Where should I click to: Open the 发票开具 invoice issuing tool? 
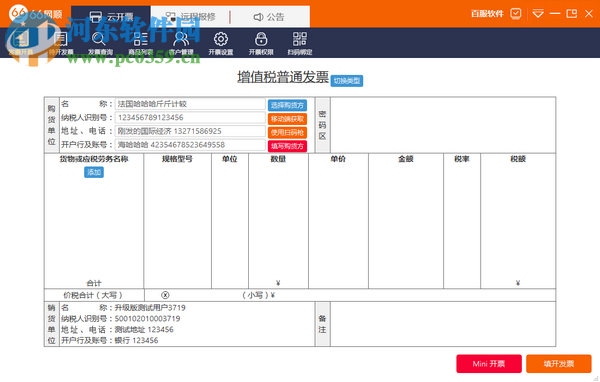[x=21, y=43]
